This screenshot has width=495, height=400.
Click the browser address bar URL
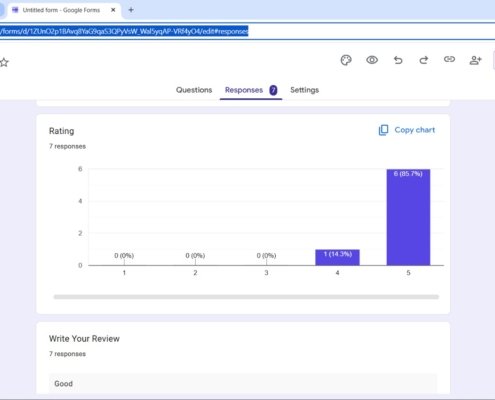124,31
